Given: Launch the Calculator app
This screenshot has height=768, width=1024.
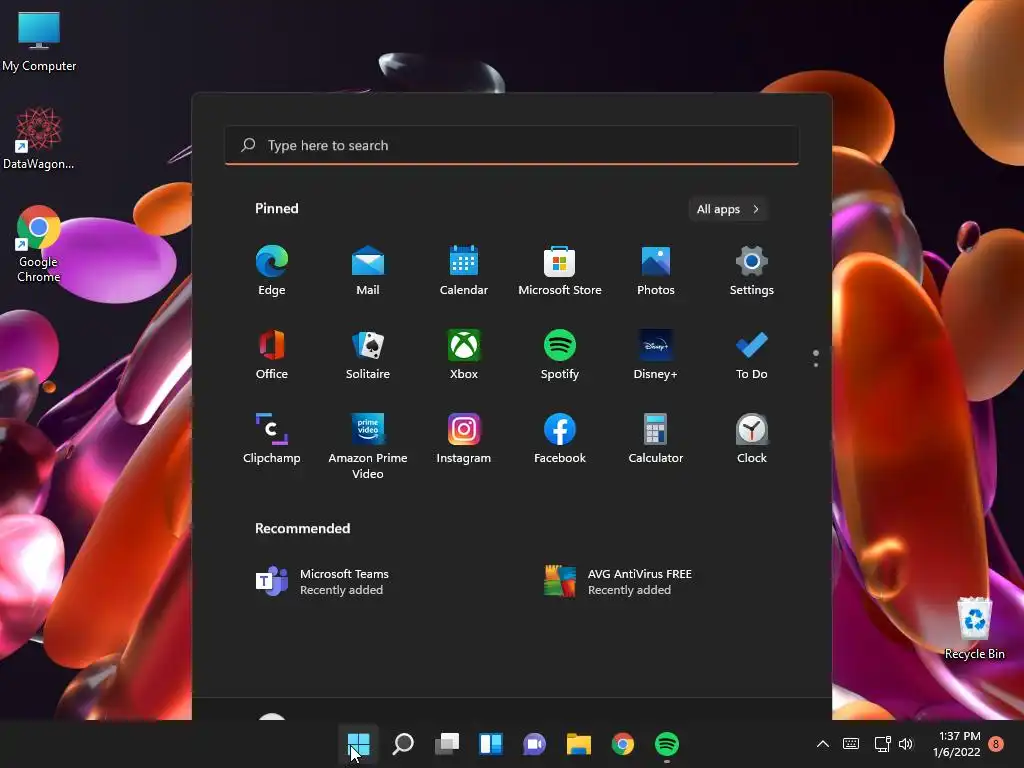Looking at the screenshot, I should point(656,439).
